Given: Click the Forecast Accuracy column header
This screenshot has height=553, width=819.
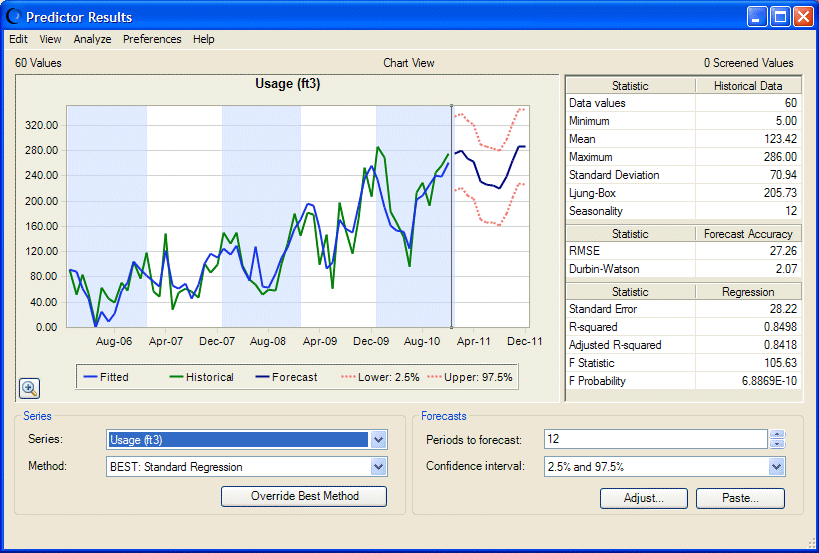Looking at the screenshot, I should click(x=748, y=234).
